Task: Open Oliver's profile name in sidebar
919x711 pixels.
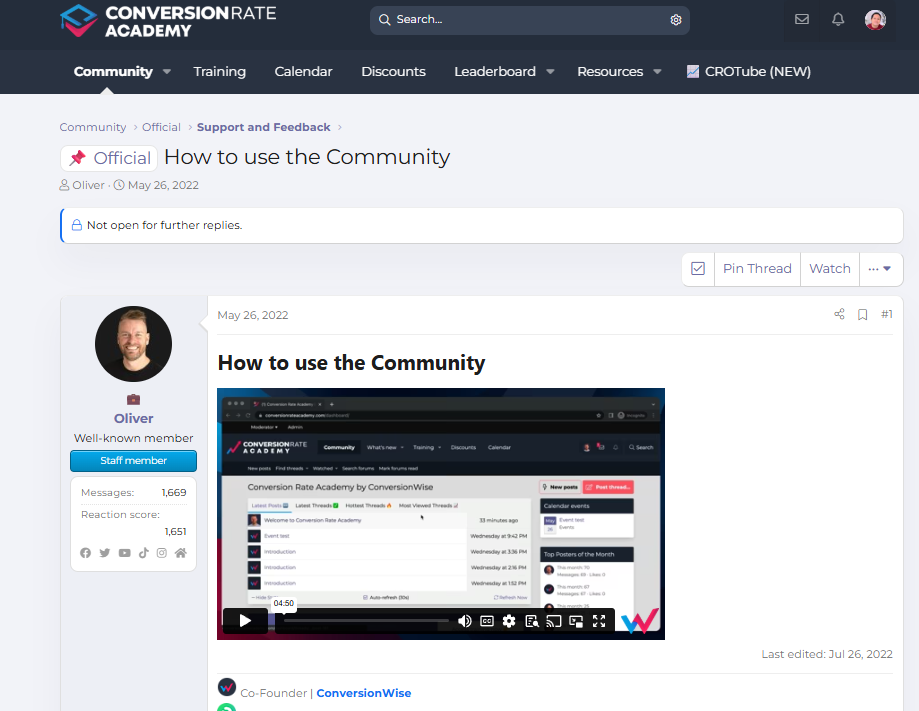Action: 134,419
